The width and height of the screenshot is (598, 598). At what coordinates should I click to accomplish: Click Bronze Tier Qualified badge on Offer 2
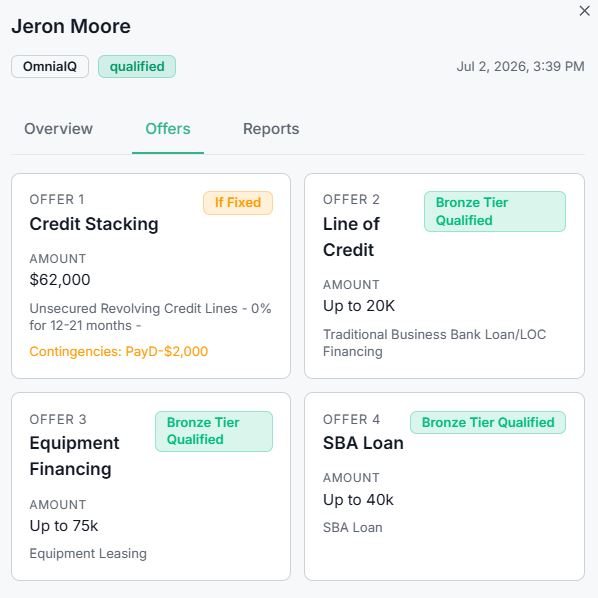pos(495,211)
